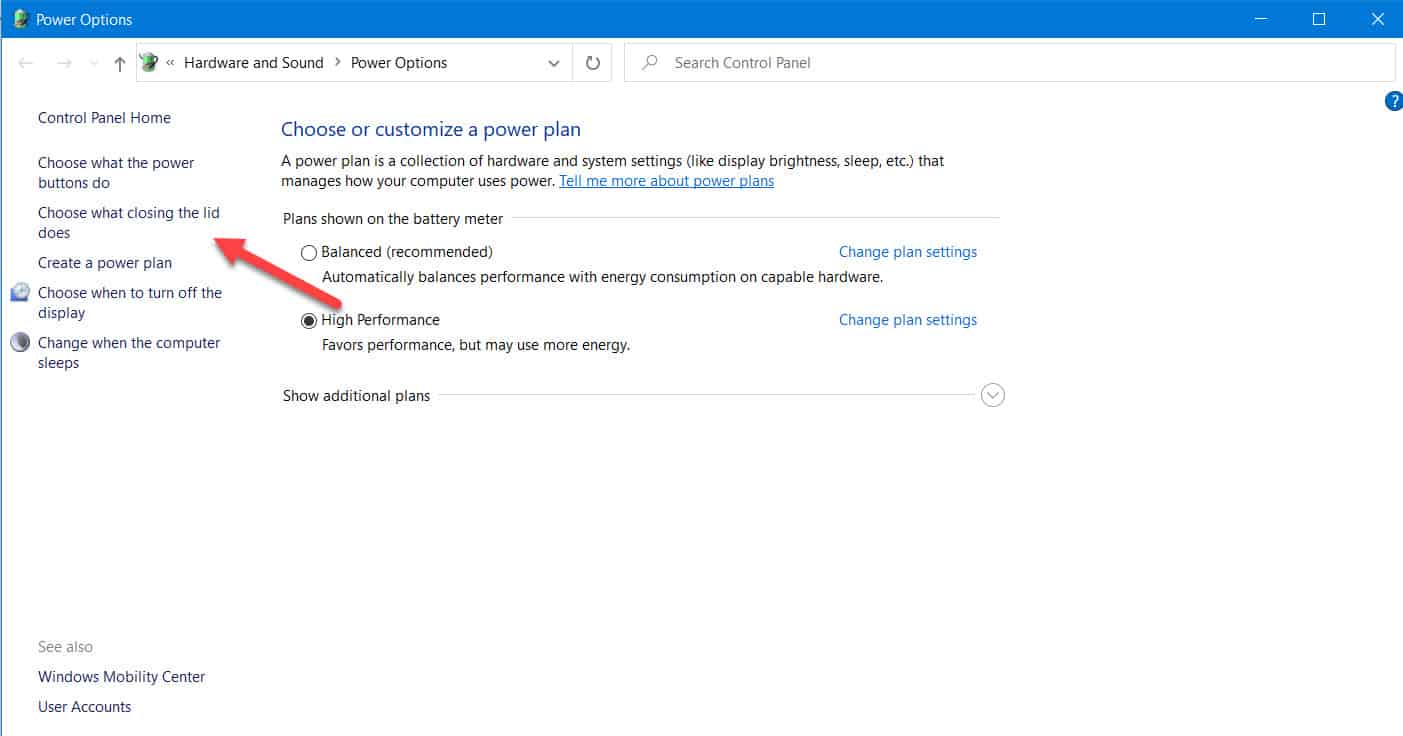The height and width of the screenshot is (736, 1403).
Task: Maximize the Power Options window
Action: pyautogui.click(x=1319, y=19)
